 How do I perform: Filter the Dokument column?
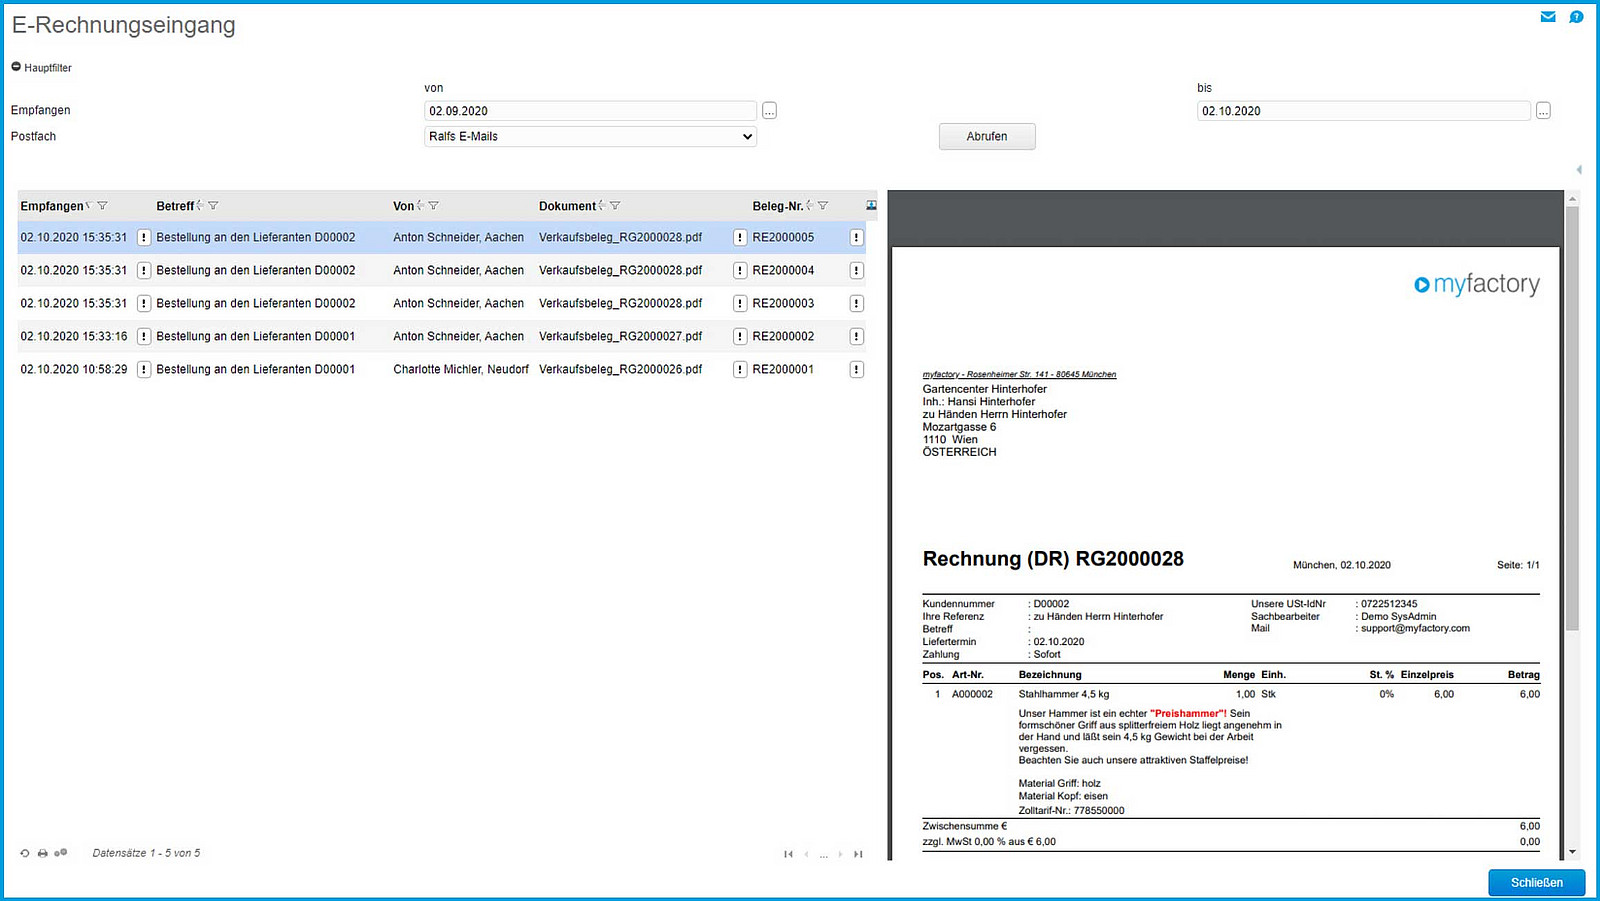tap(615, 206)
